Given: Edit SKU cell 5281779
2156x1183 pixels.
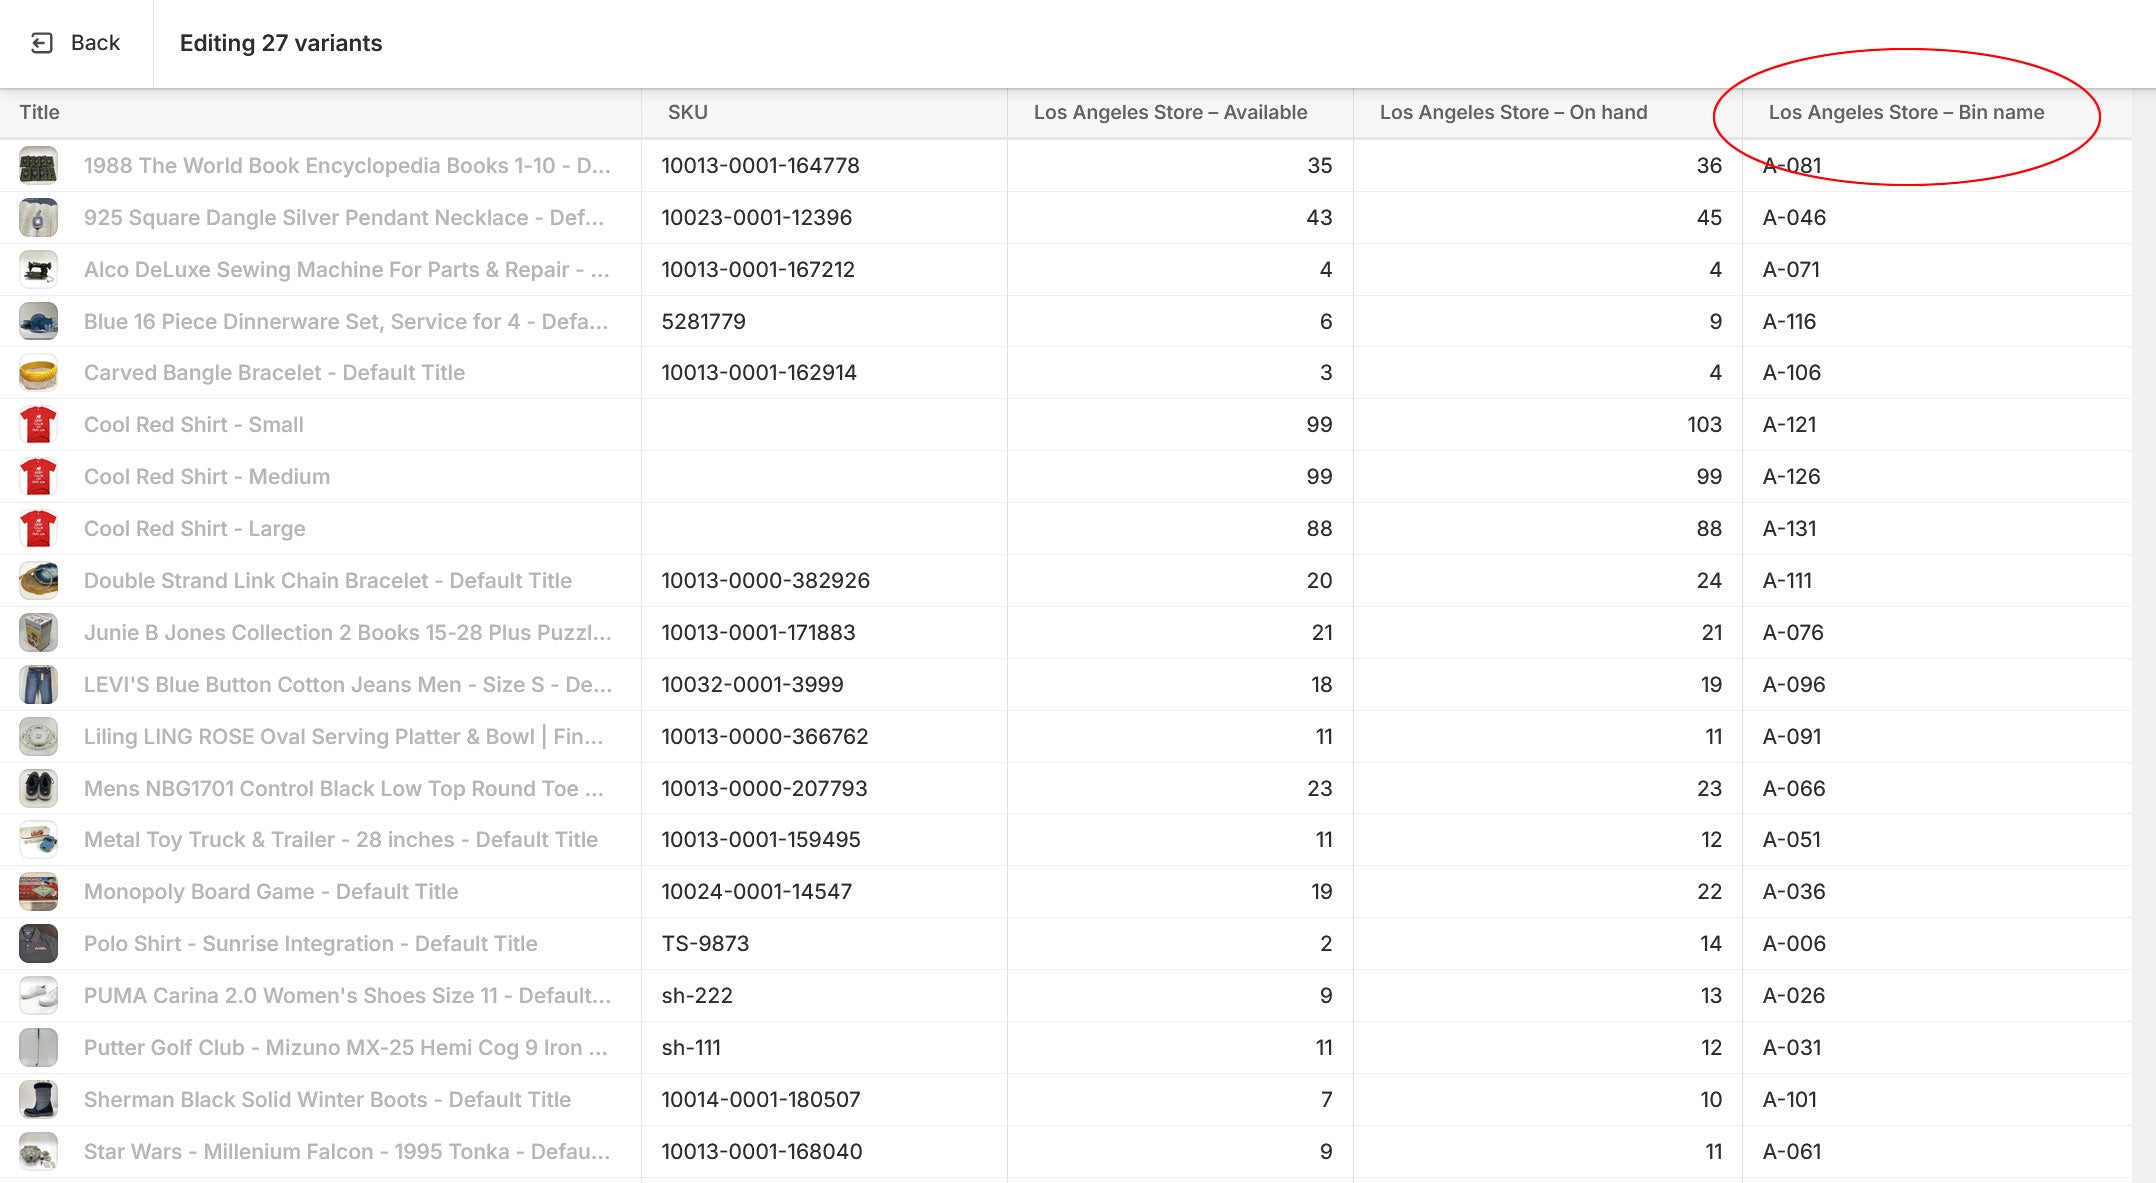Looking at the screenshot, I should coord(824,322).
